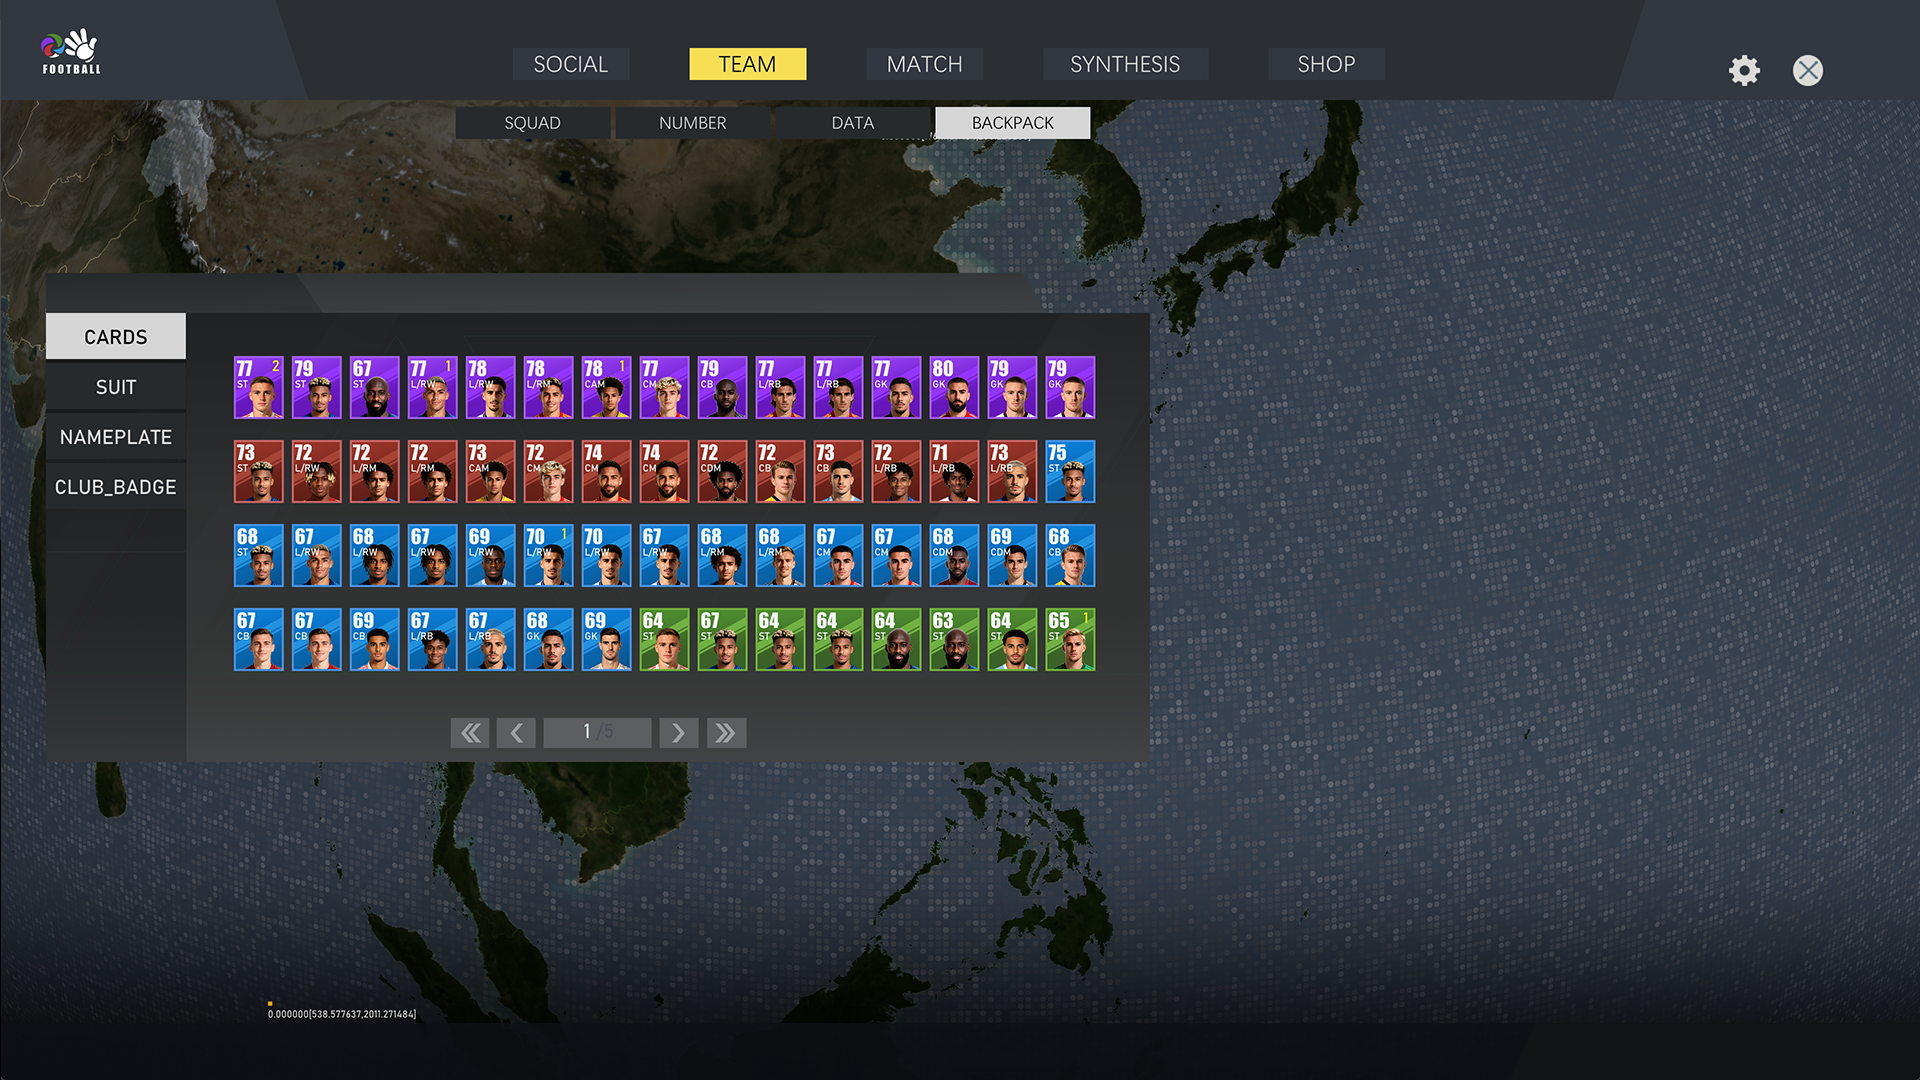Select the blue 69 CB card
This screenshot has width=1920, height=1080.
(375, 639)
